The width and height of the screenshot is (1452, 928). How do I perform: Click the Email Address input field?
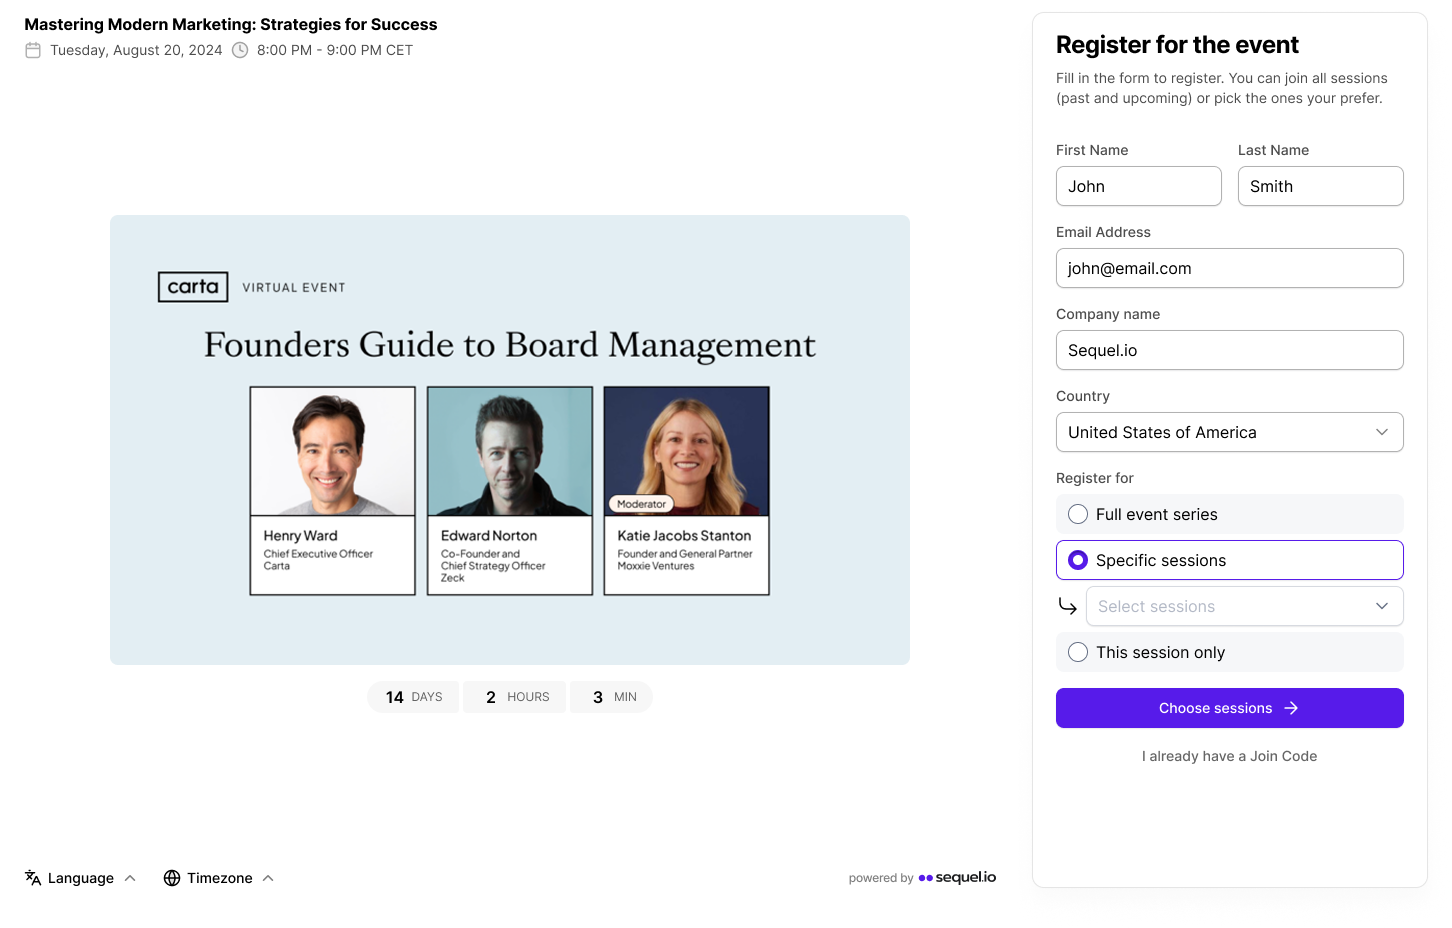[1230, 268]
